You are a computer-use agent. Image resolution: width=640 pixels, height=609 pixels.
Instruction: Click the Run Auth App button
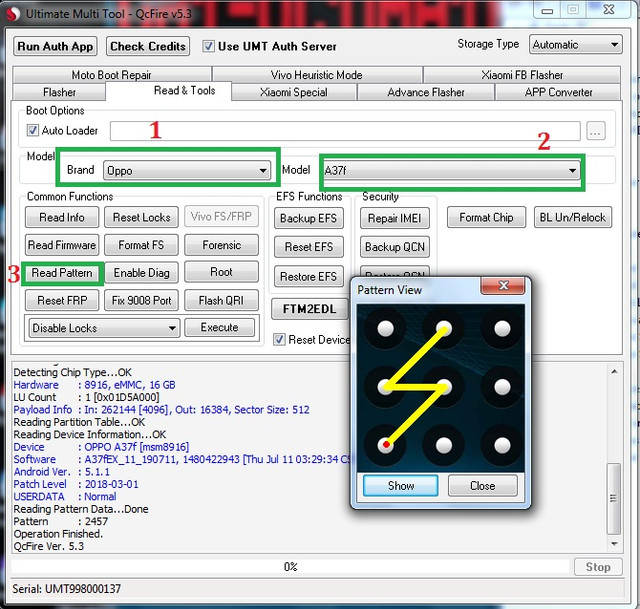point(55,46)
